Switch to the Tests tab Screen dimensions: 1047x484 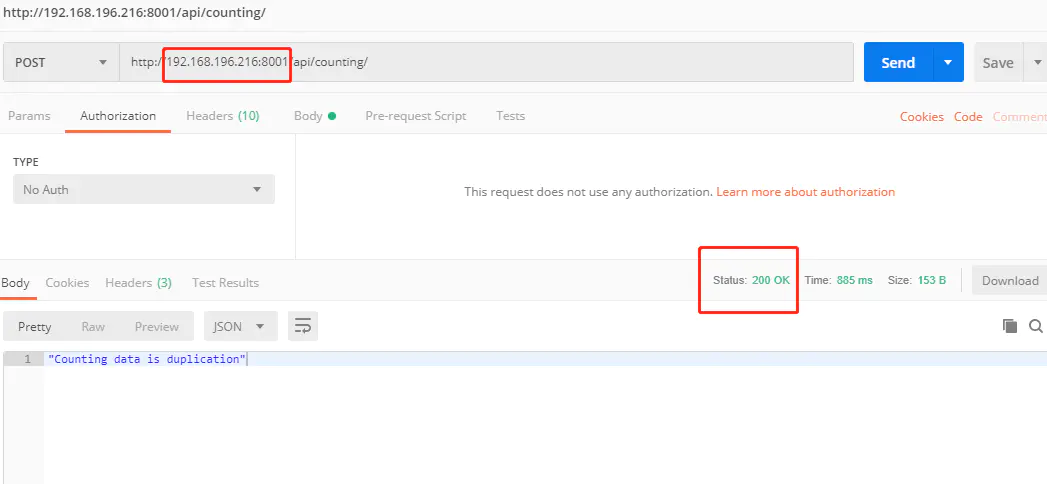[x=510, y=115]
